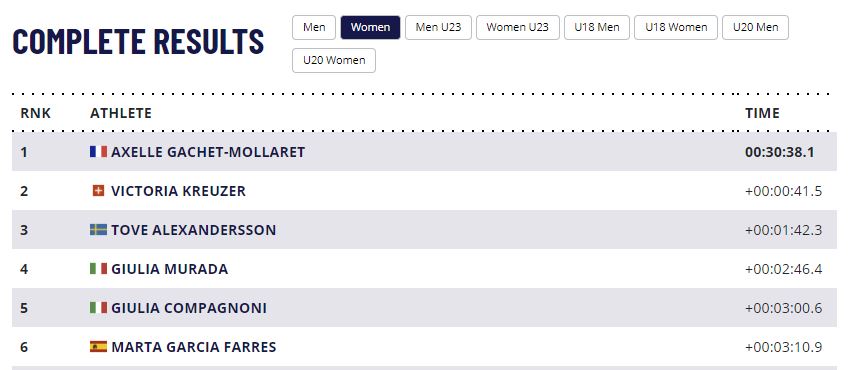Choose the U20 Women filter
The width and height of the screenshot is (849, 370).
tap(334, 60)
